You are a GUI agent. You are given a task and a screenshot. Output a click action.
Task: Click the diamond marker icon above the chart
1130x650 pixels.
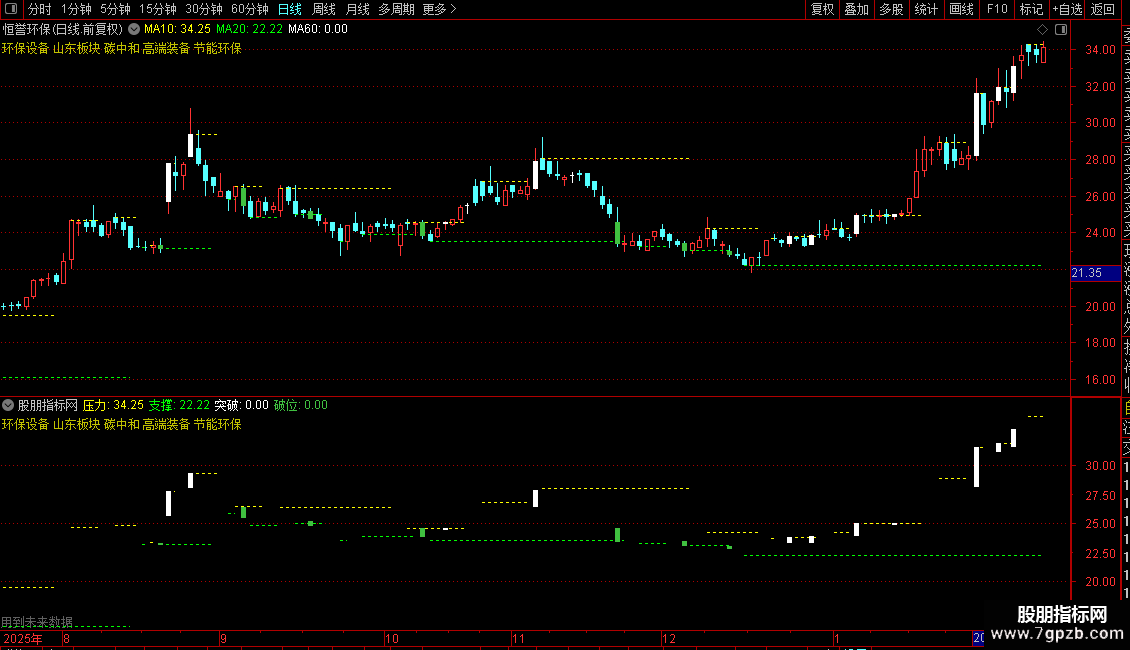(1042, 30)
